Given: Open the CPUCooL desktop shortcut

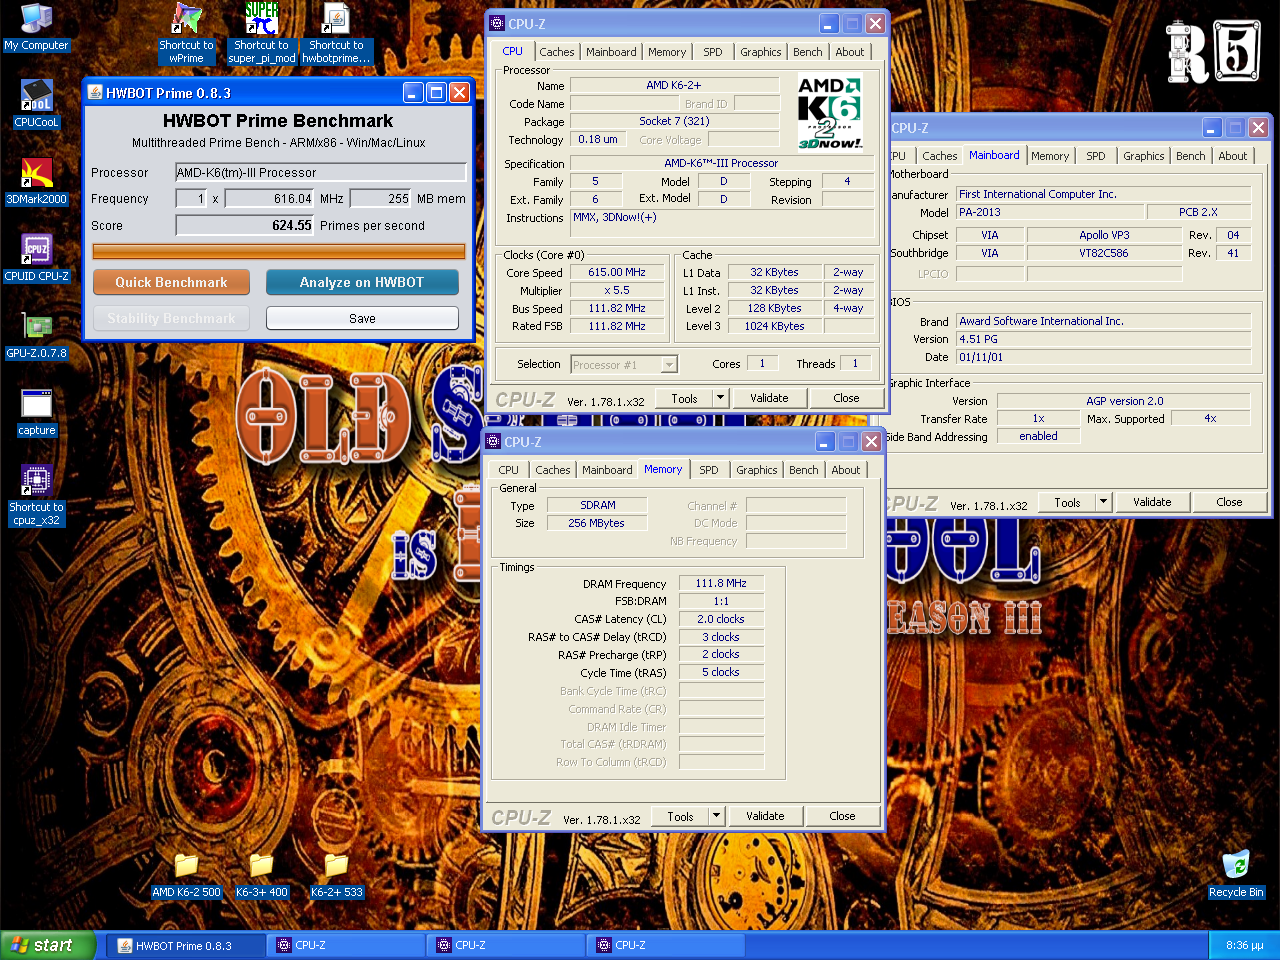Looking at the screenshot, I should 36,97.
